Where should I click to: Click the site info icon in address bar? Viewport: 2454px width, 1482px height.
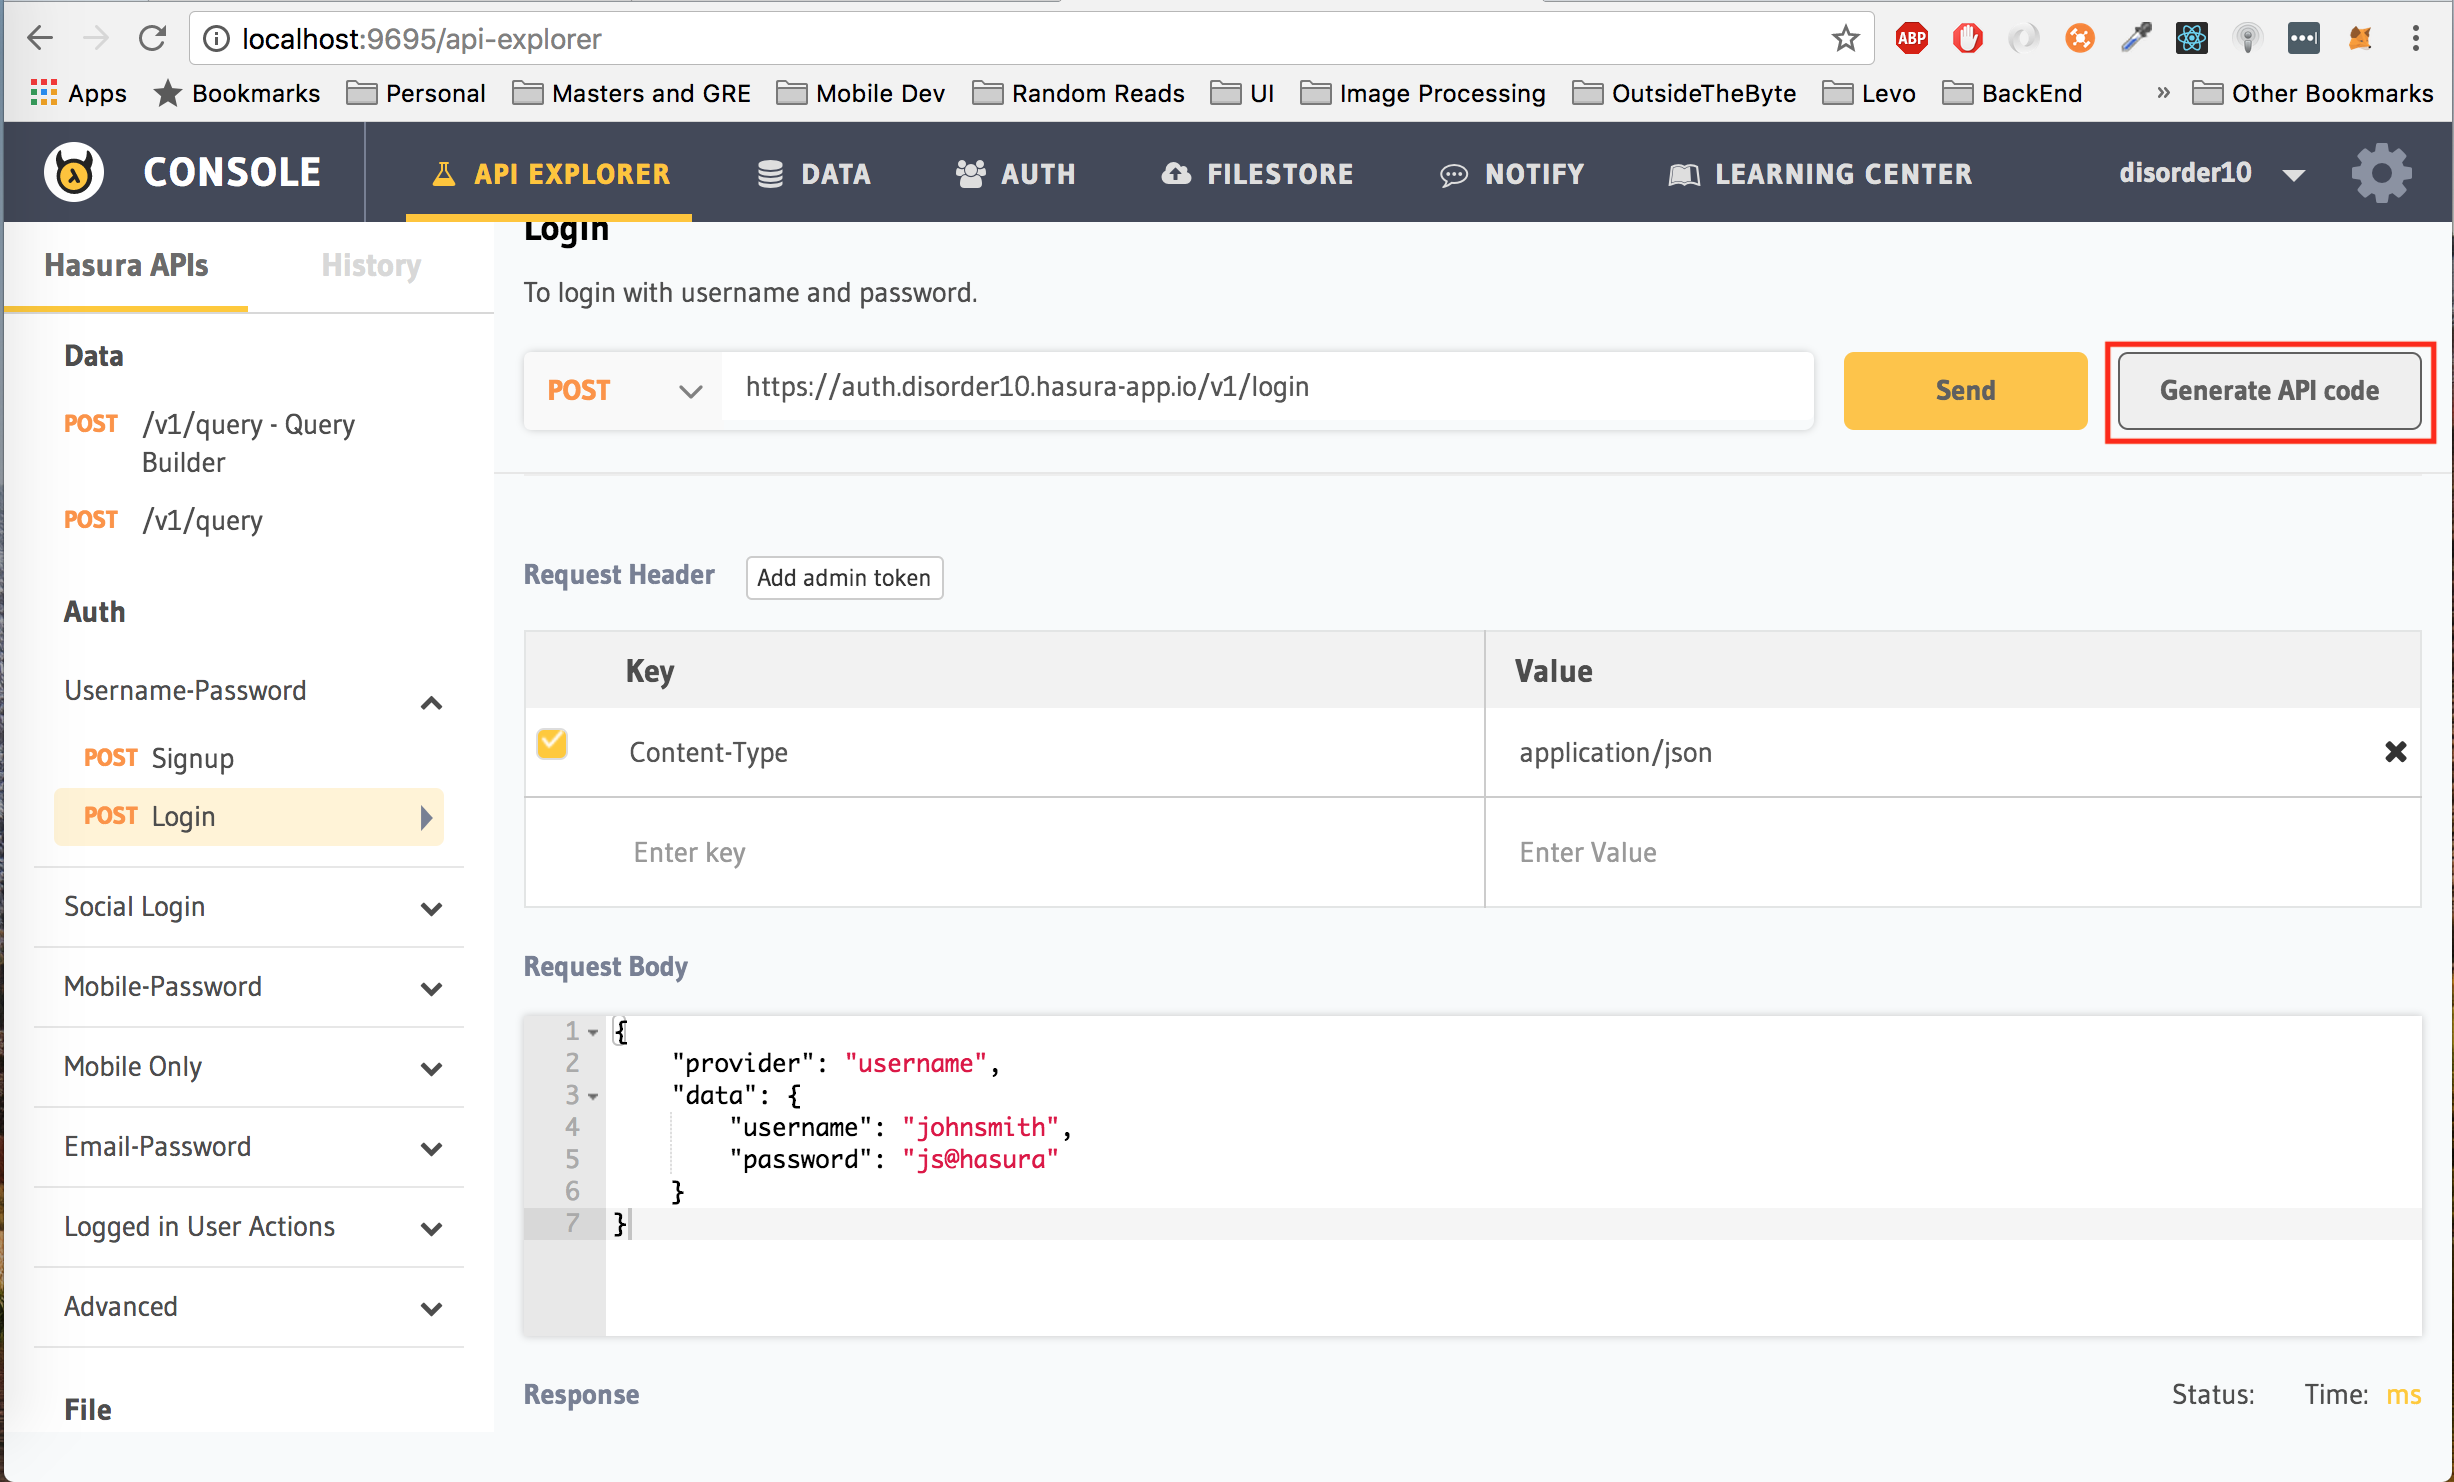(x=215, y=39)
